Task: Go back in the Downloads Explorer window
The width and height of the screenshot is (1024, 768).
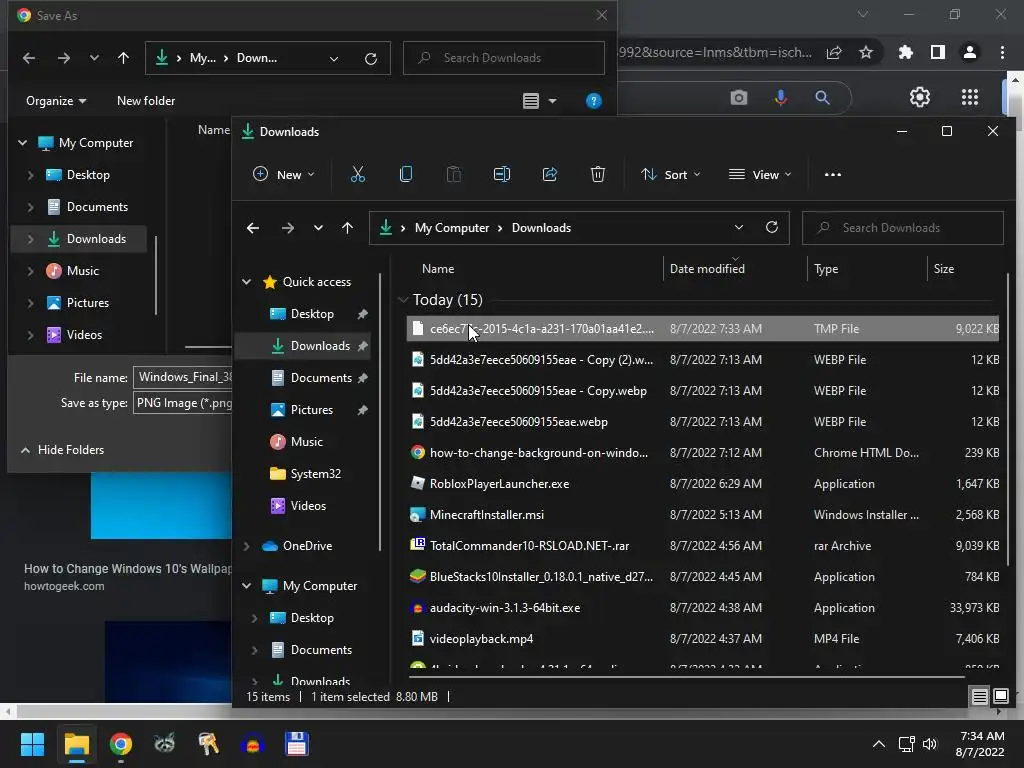Action: [253, 228]
